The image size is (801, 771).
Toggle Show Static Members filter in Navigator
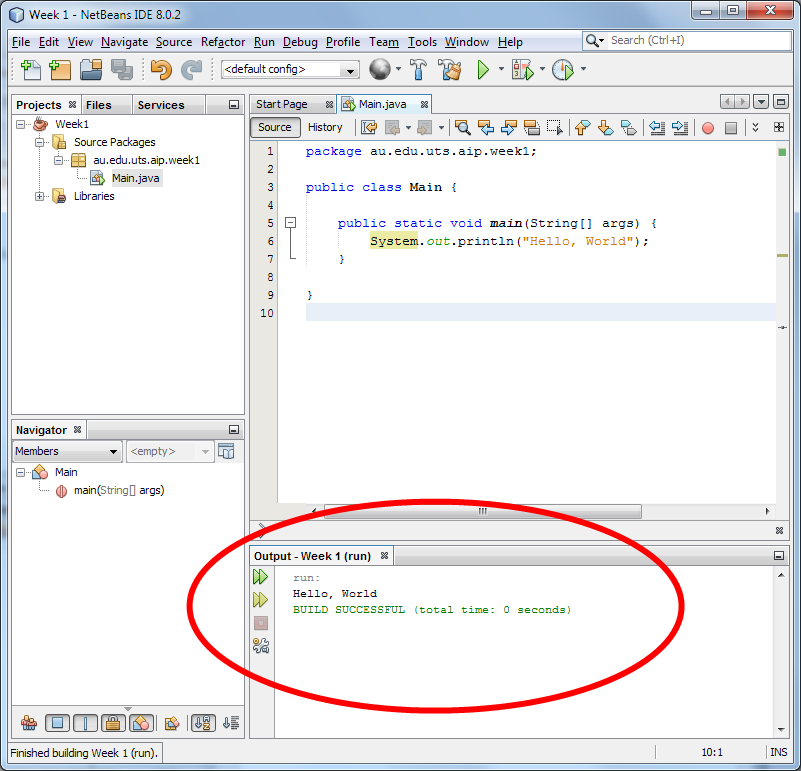click(85, 723)
